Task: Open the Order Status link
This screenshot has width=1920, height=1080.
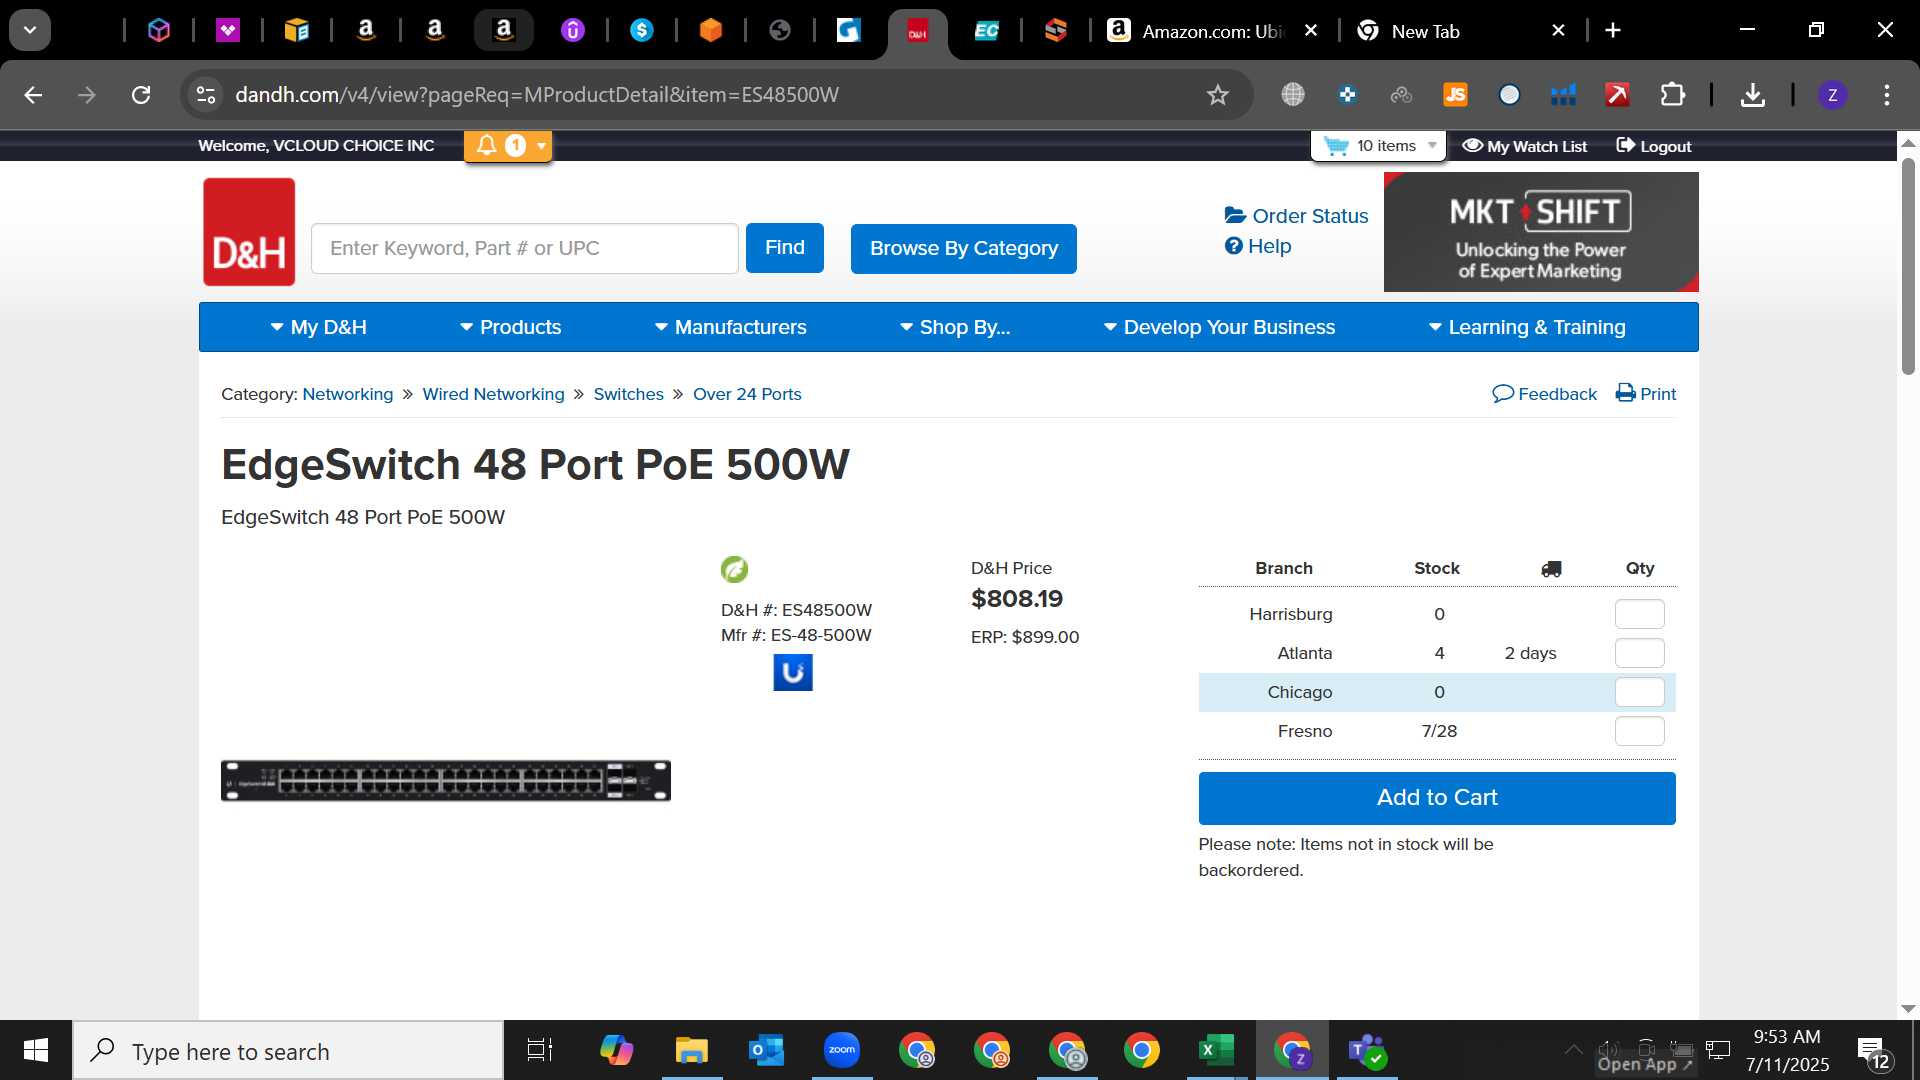Action: 1297,216
